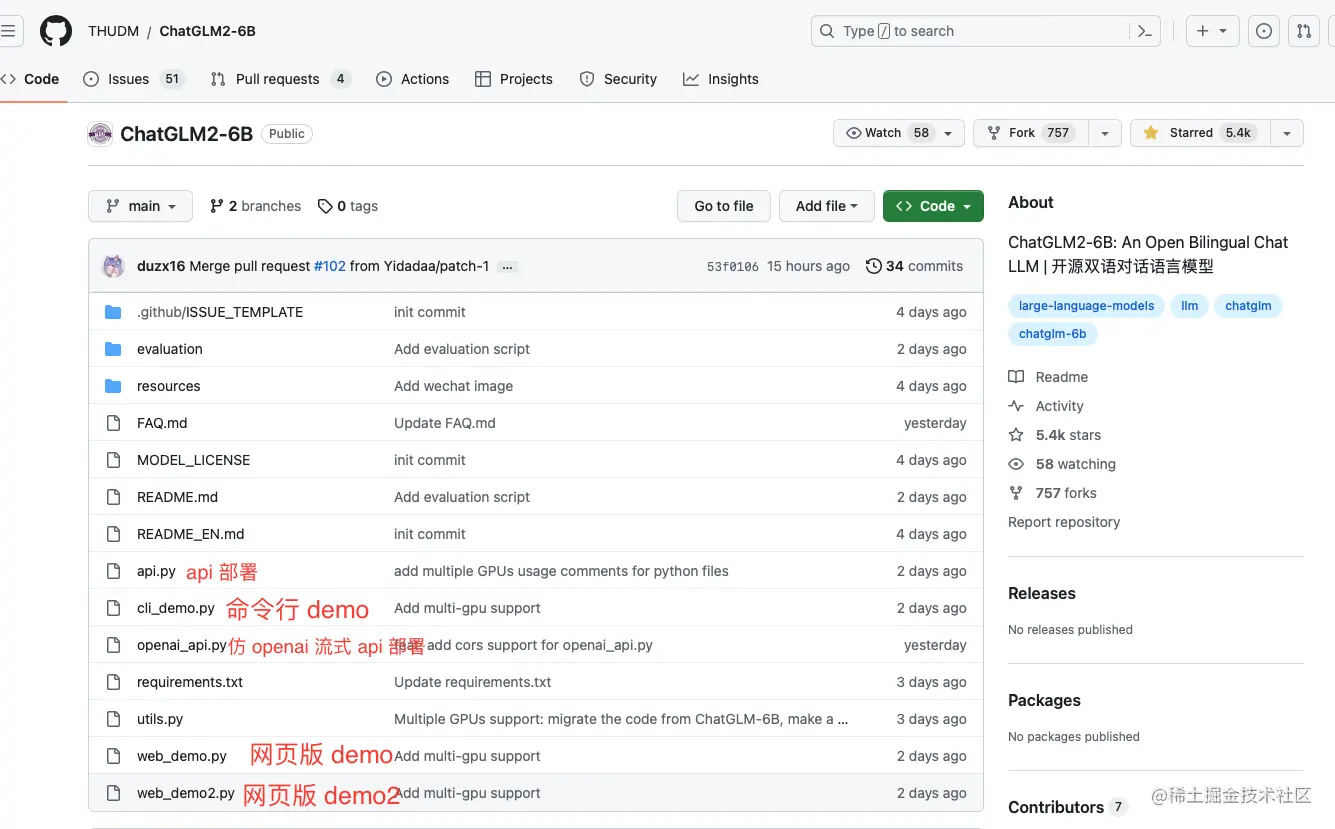Open the cli_demo.py file
Image resolution: width=1335 pixels, height=829 pixels.
click(176, 608)
